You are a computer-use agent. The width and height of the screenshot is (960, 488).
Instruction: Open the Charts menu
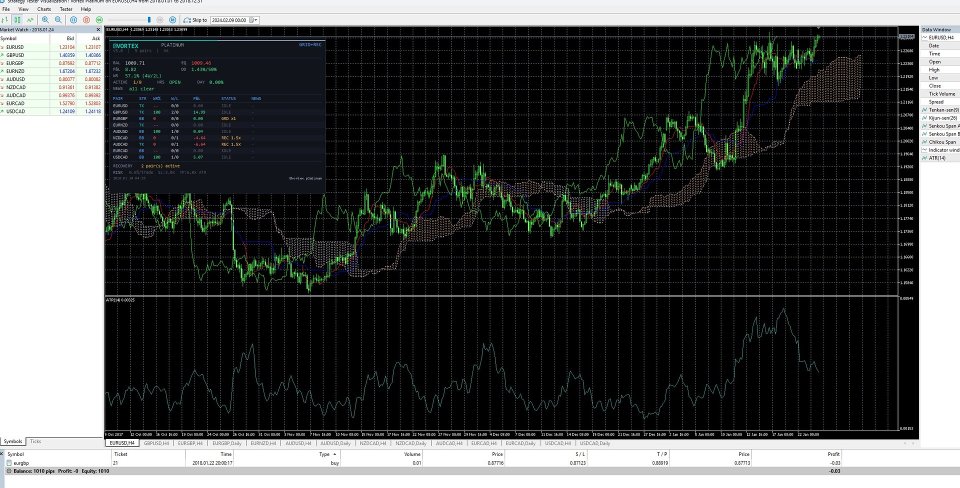[44, 9]
